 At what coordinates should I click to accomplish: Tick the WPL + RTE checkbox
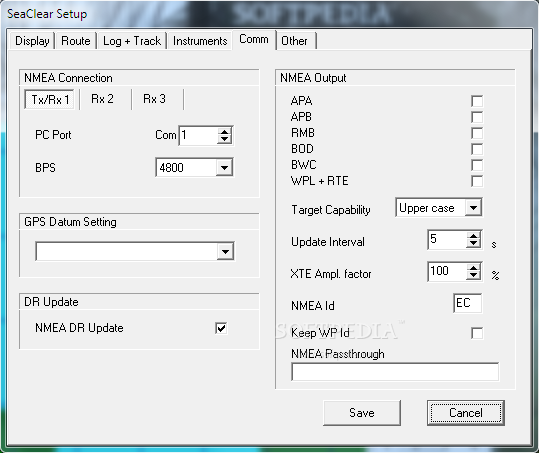(477, 181)
